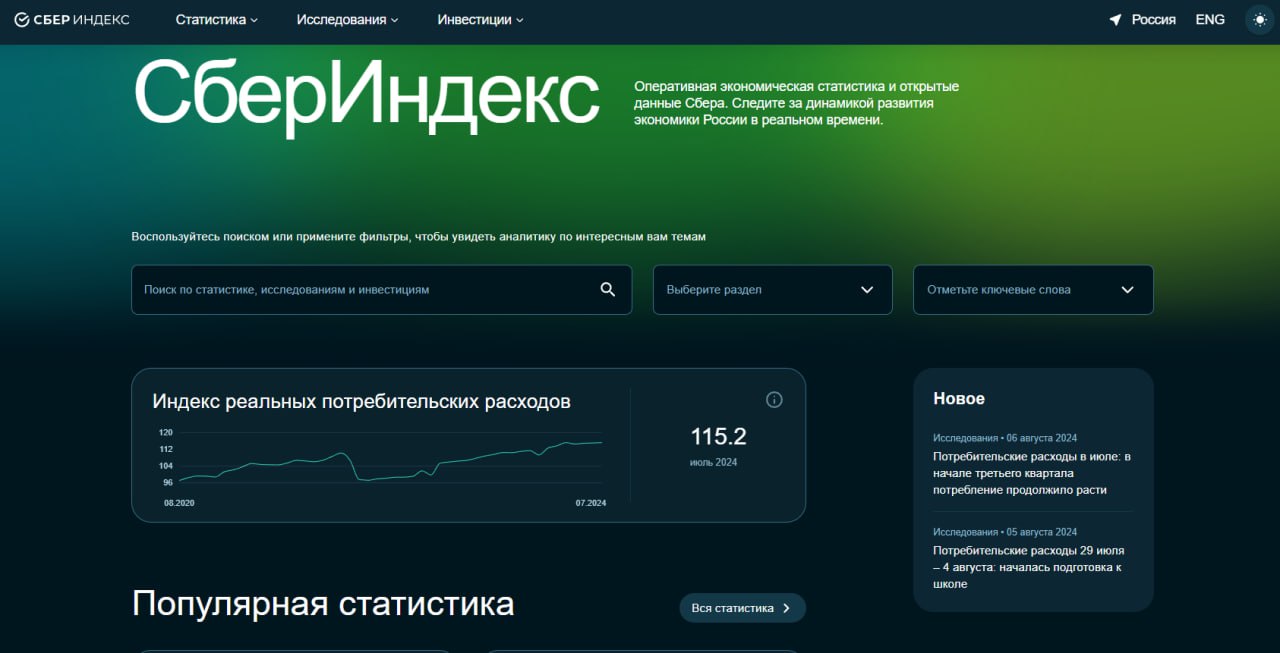Select the location pin icon near Россия
Screen dimensions: 1280x653
point(1113,18)
